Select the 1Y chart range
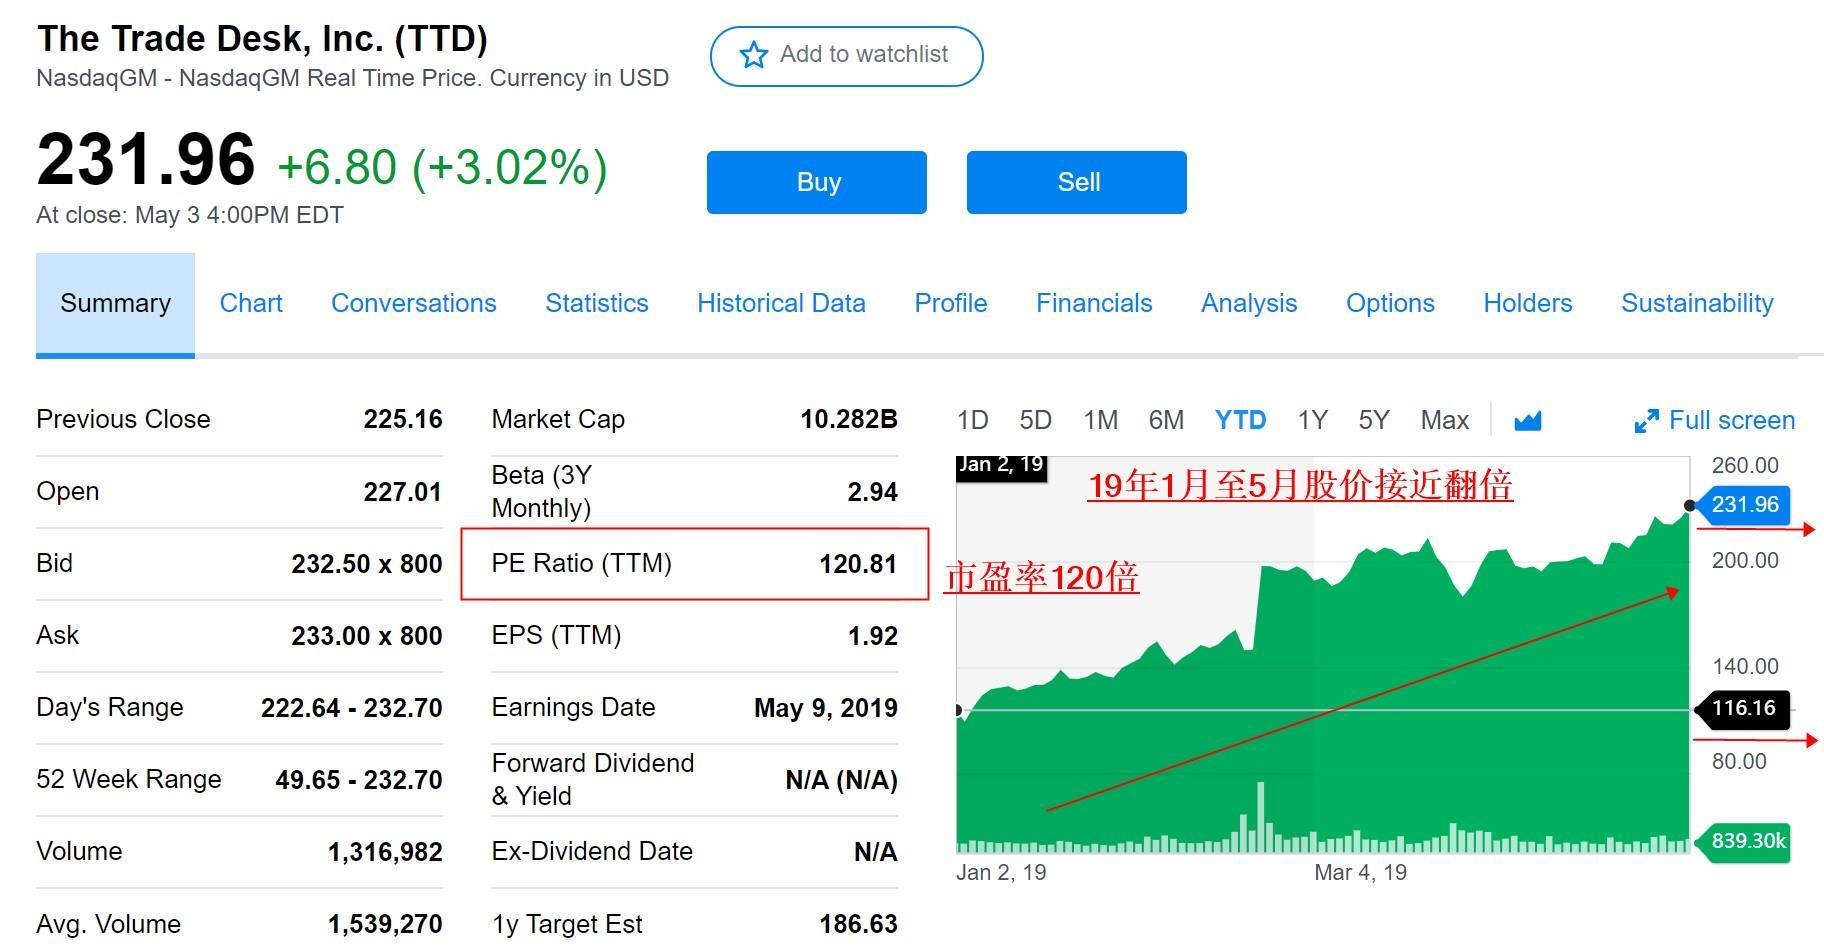Screen dimensions: 1824x949 [1312, 420]
